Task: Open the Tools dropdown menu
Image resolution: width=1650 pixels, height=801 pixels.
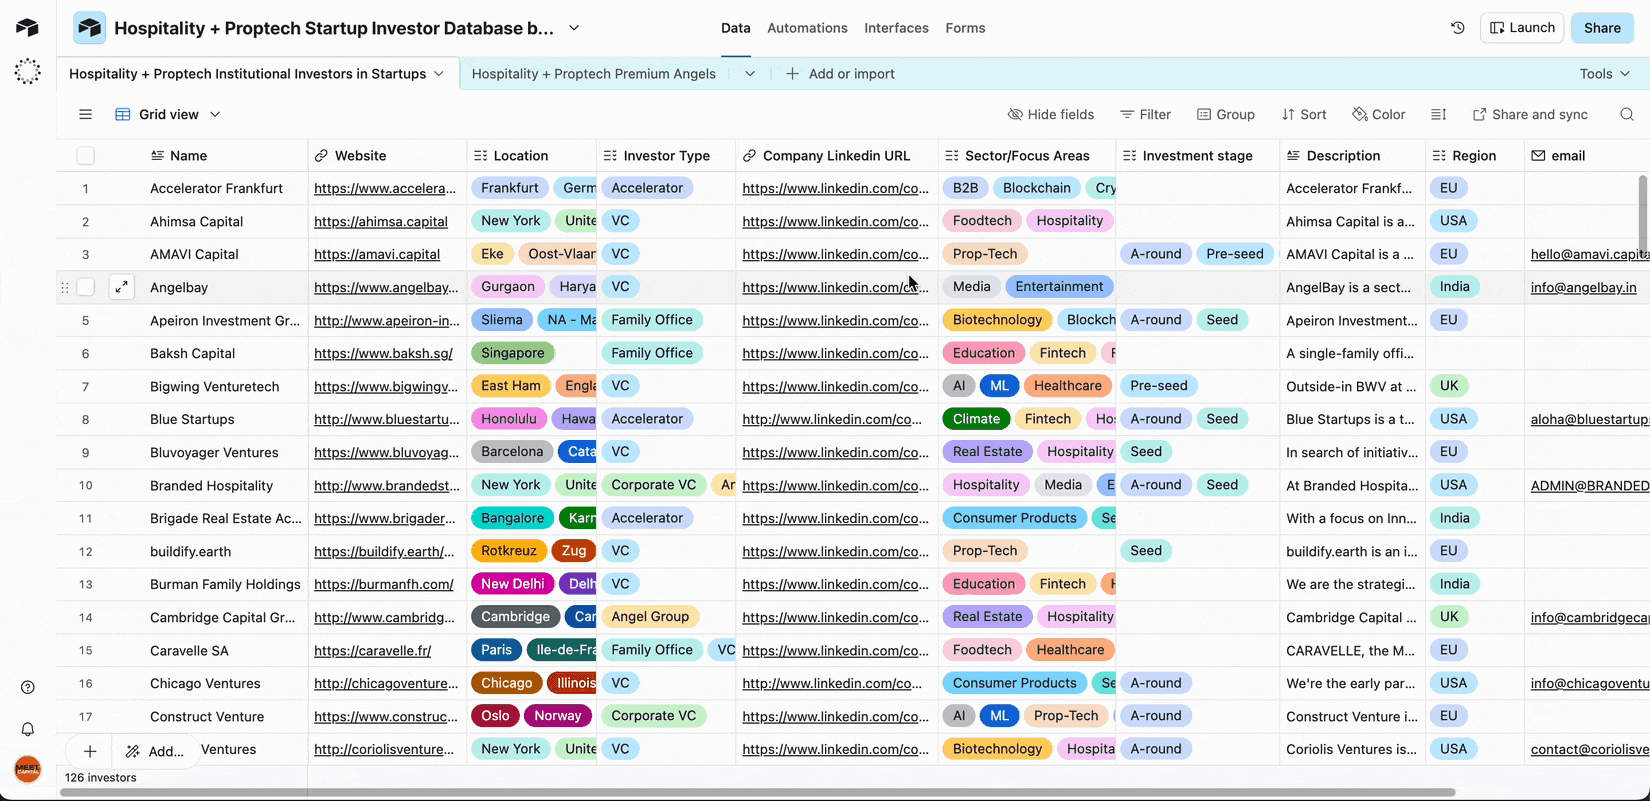Action: click(x=1604, y=74)
